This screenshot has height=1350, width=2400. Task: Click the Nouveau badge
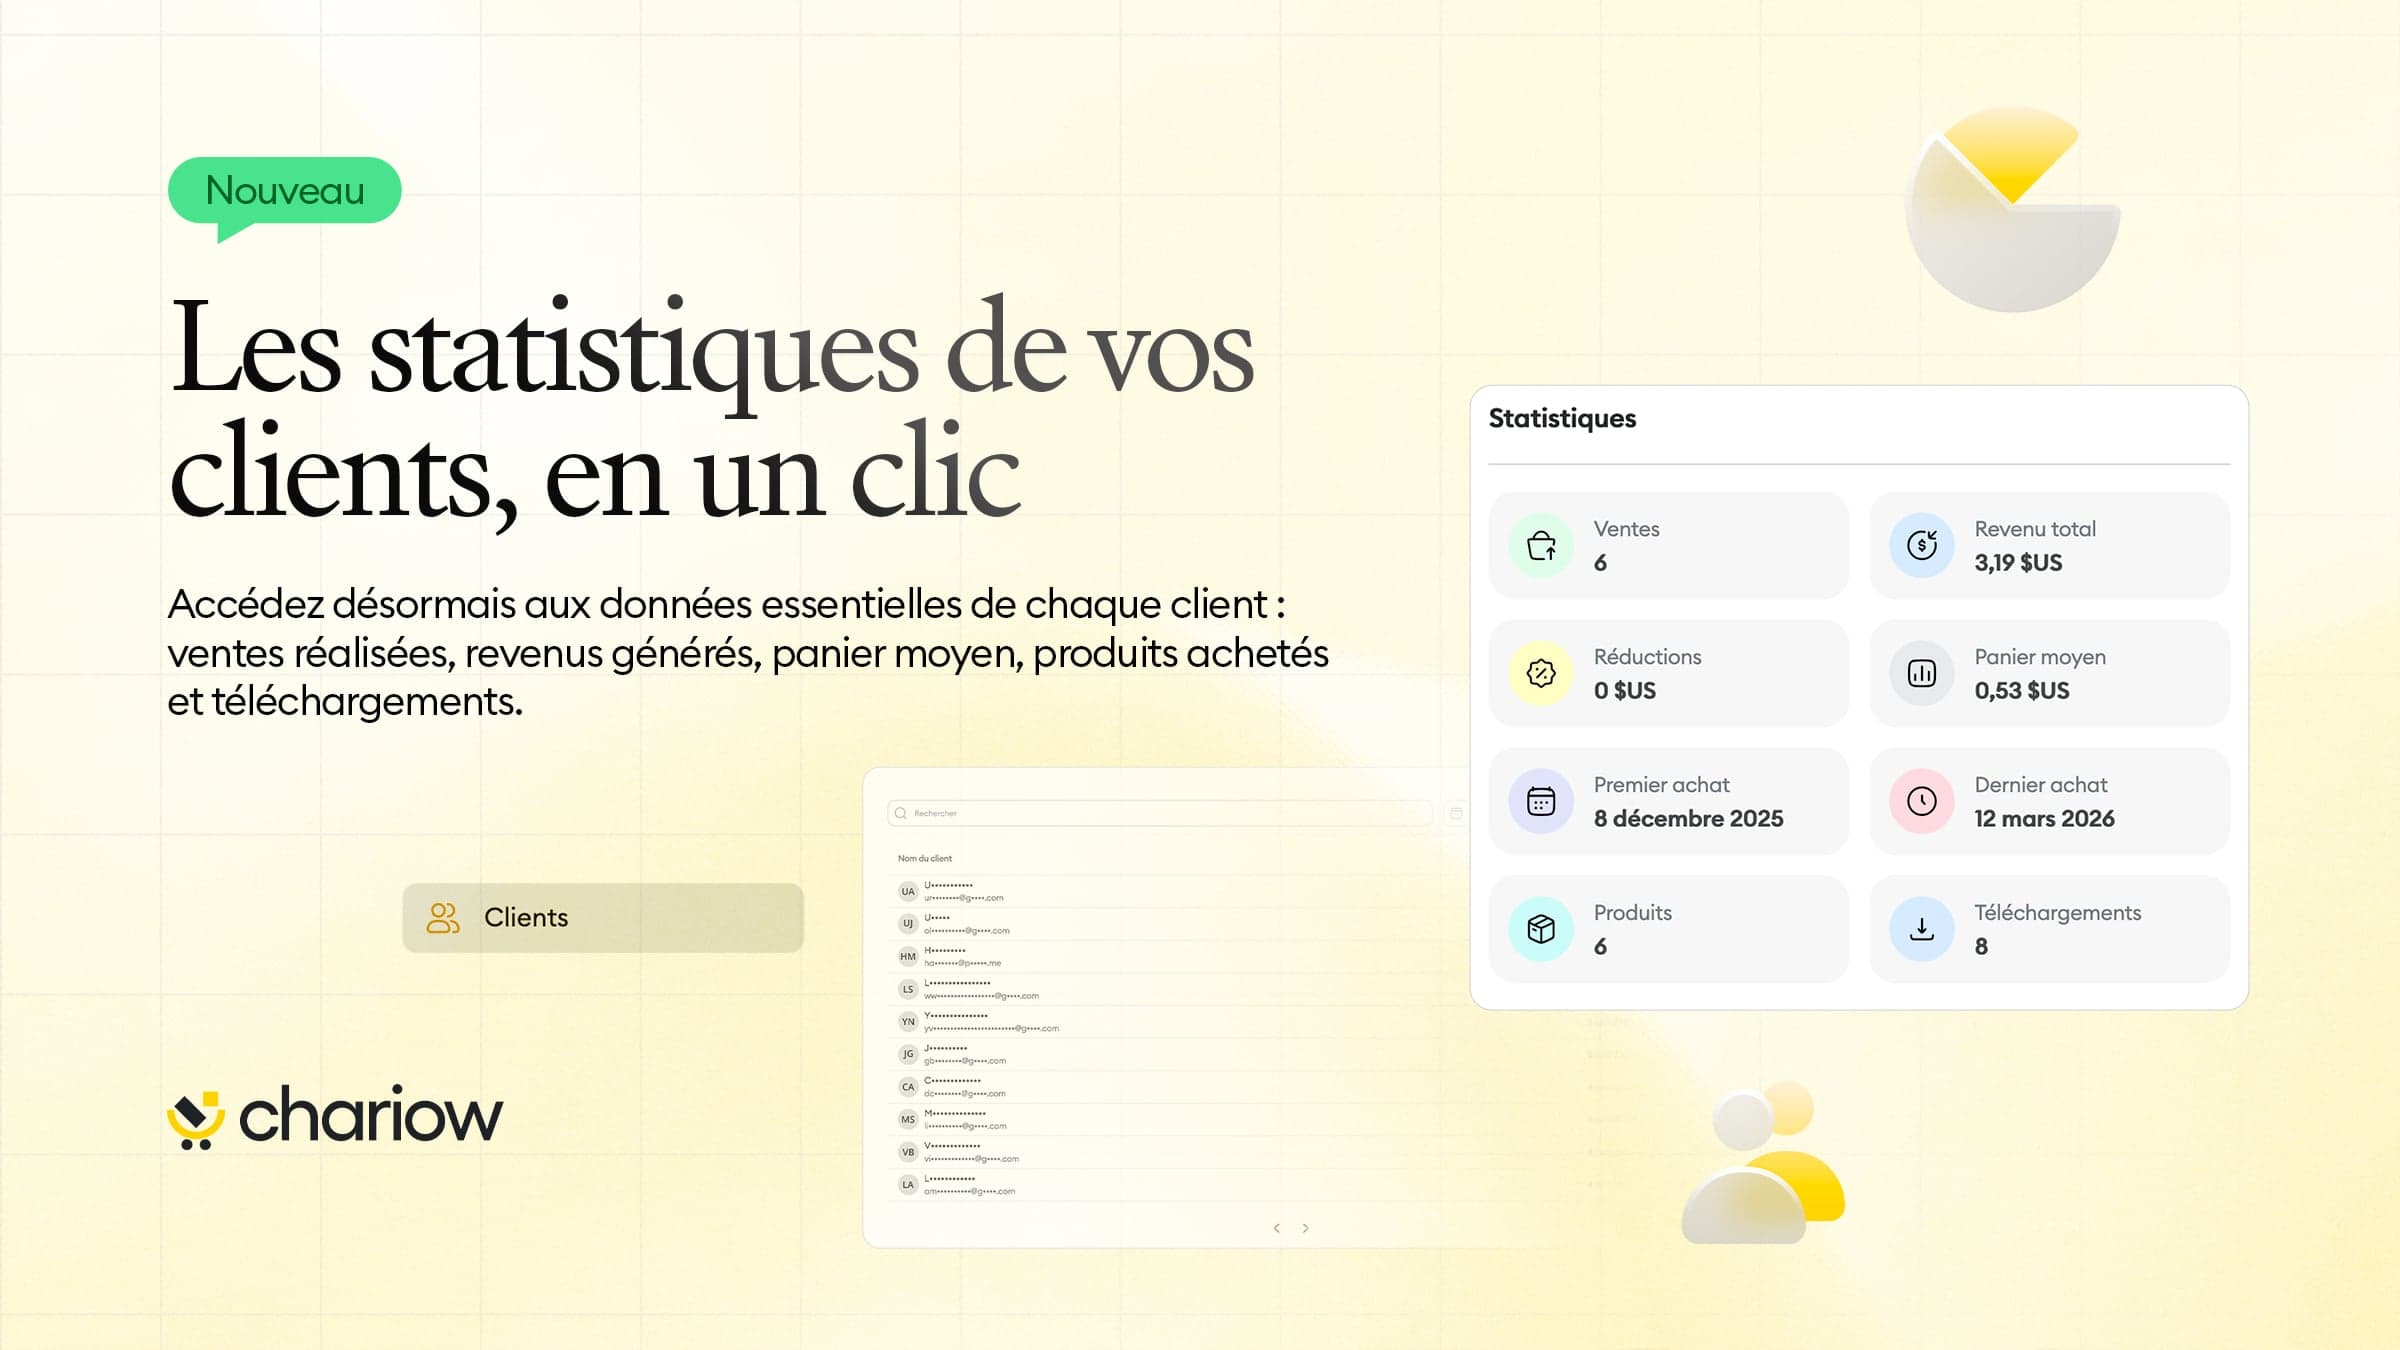click(x=284, y=189)
